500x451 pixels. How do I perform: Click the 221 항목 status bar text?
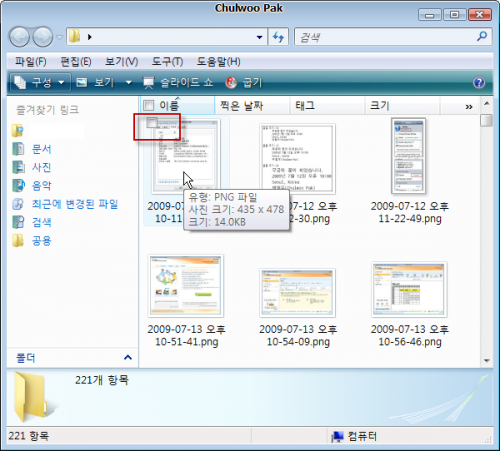tap(29, 436)
